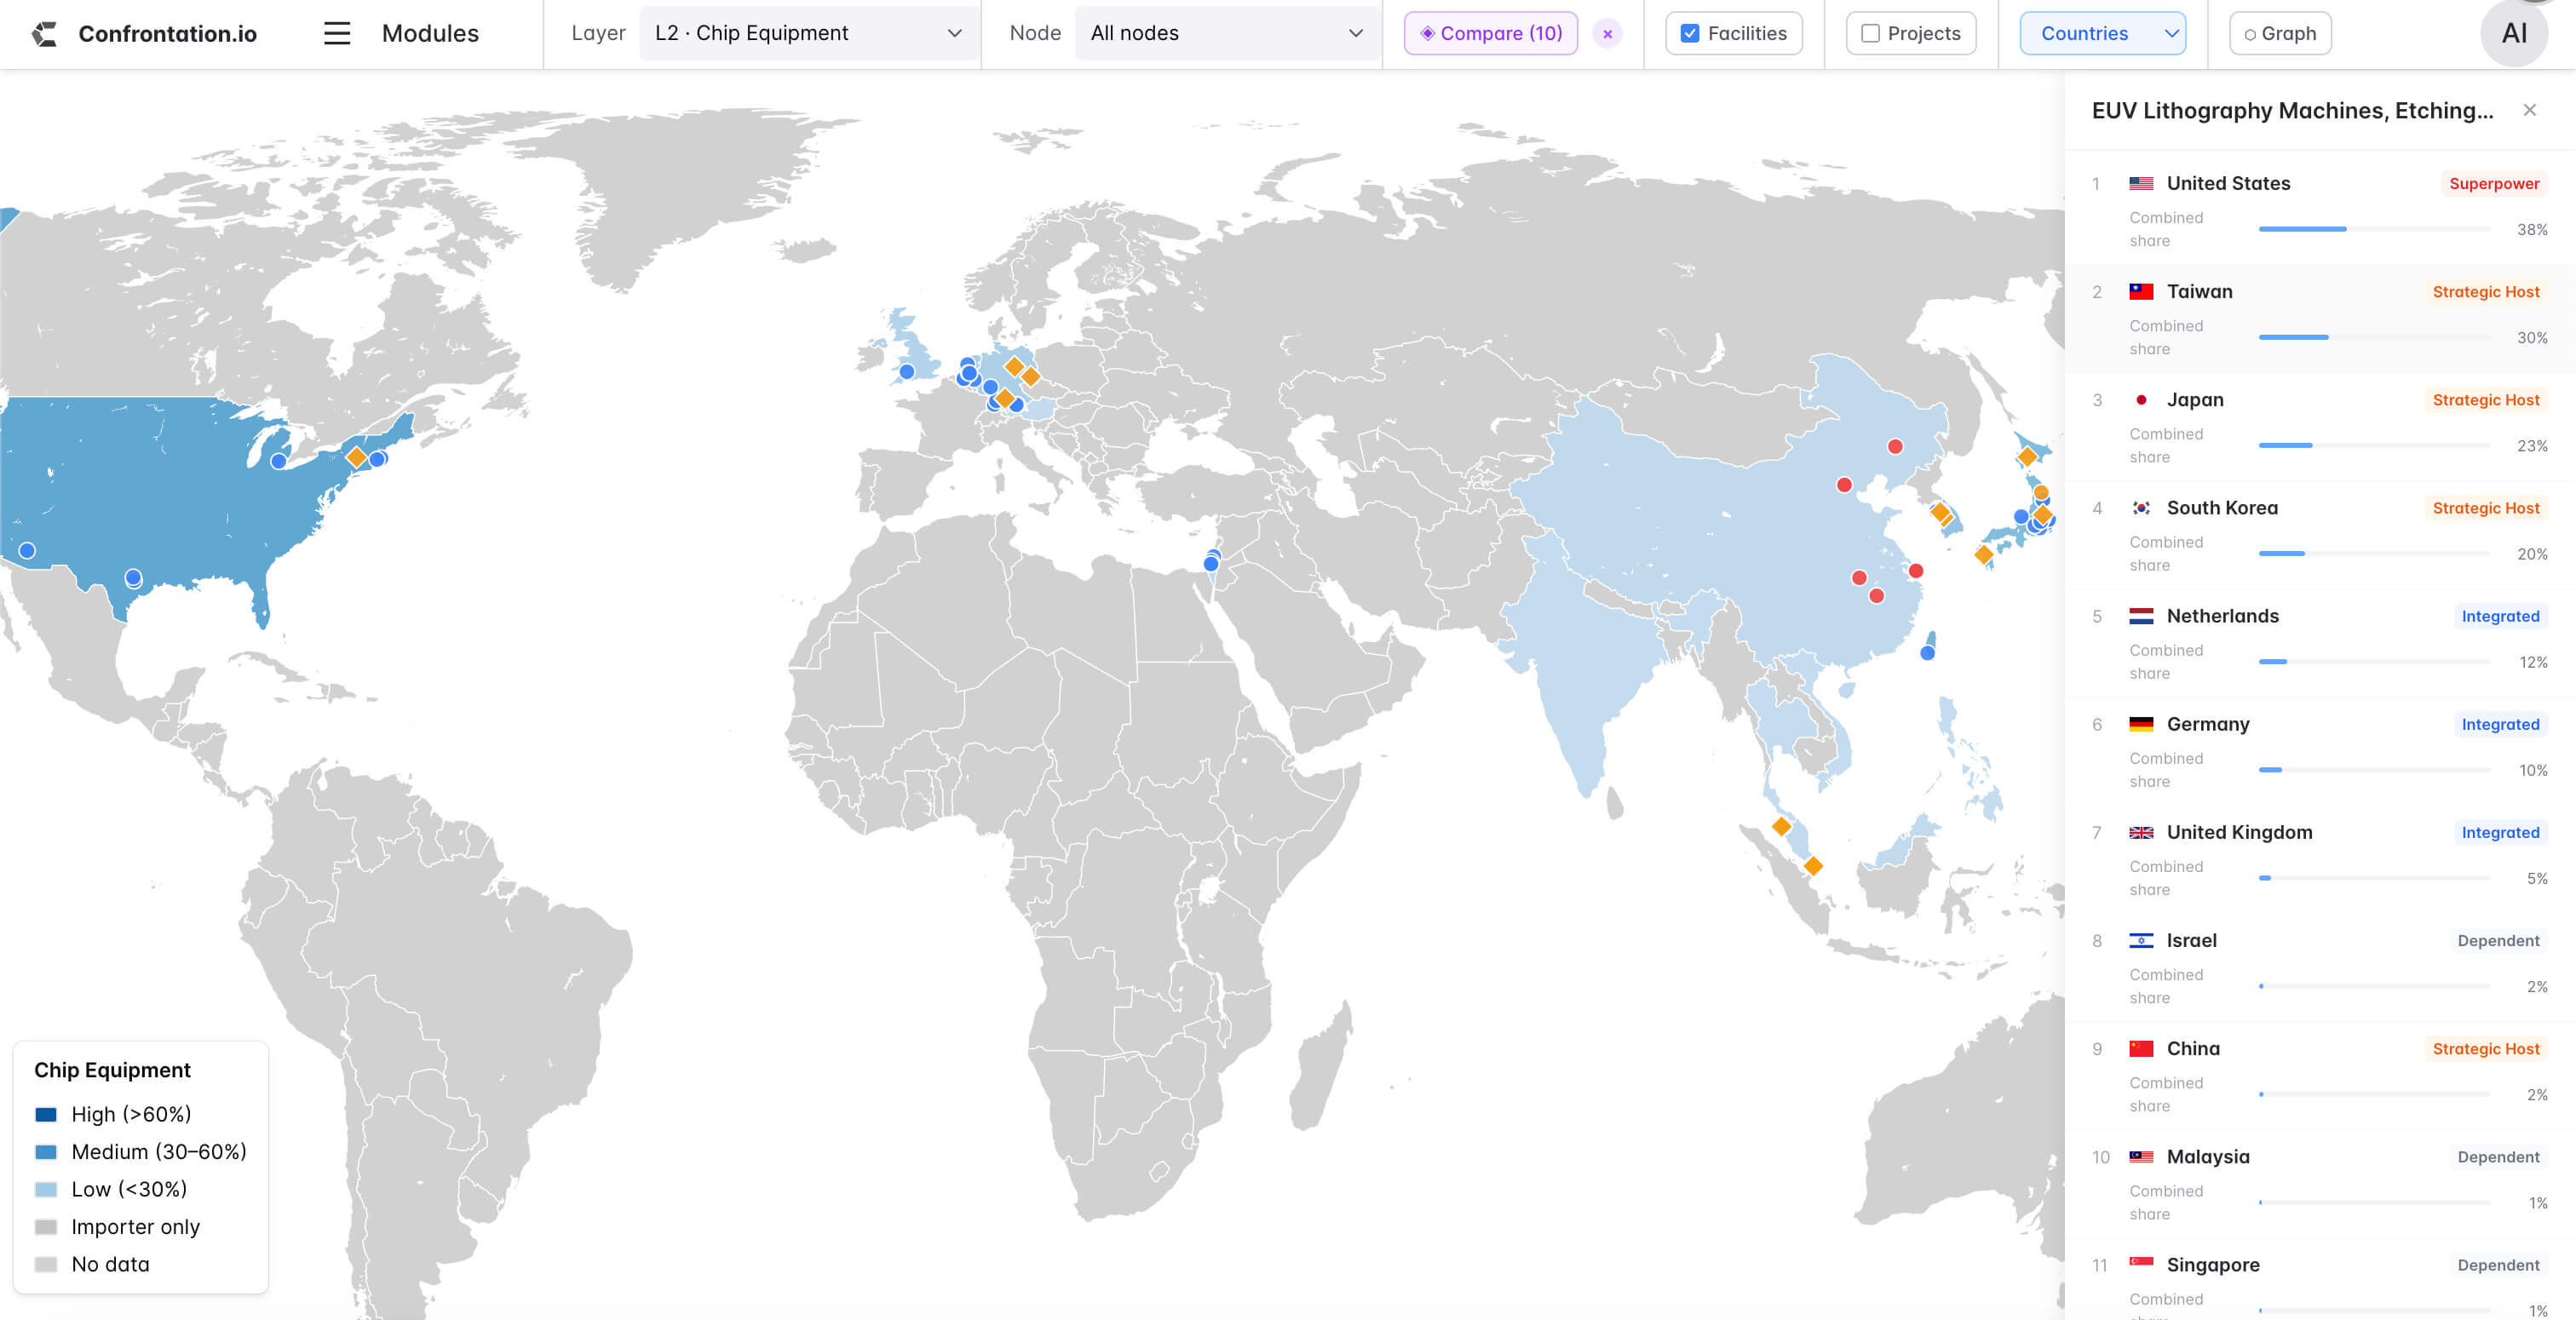2576x1320 pixels.
Task: Select Japan in the country list
Action: (2320, 426)
